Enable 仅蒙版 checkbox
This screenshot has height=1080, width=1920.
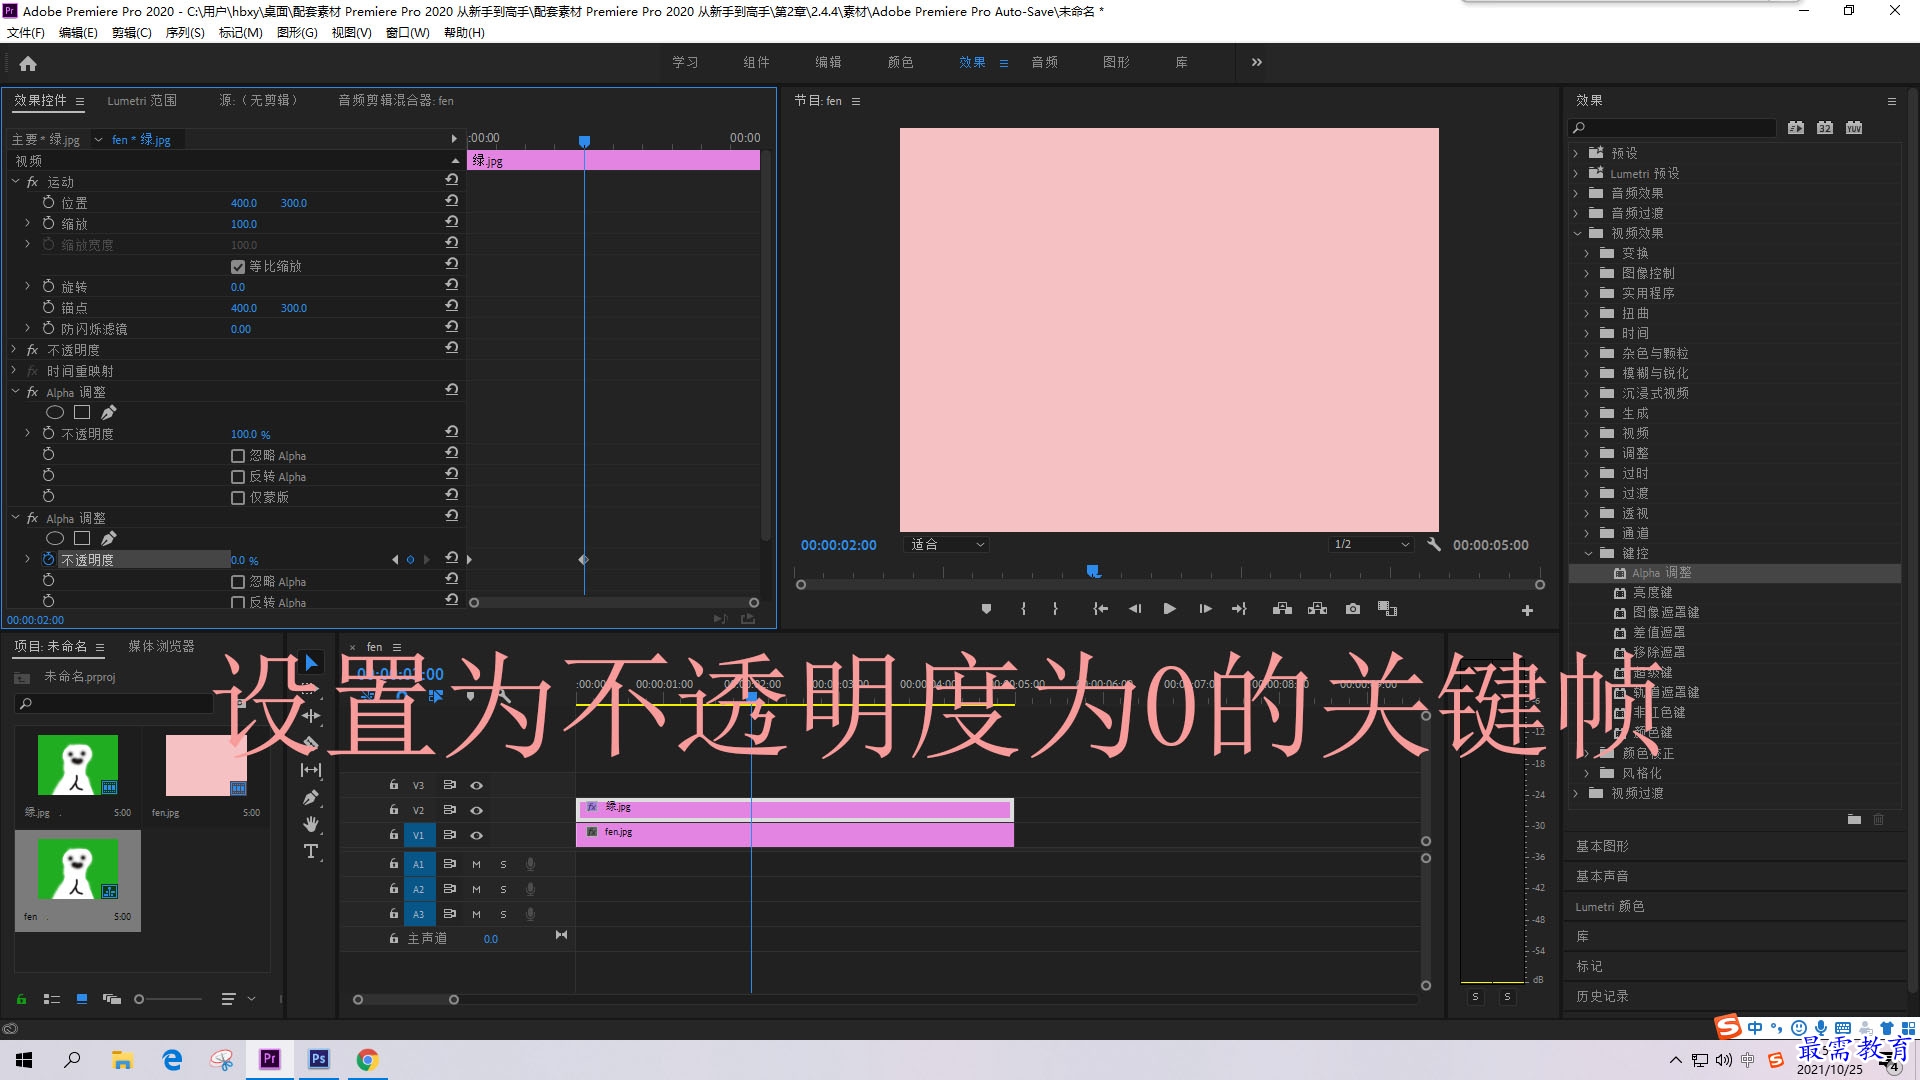[x=238, y=498]
